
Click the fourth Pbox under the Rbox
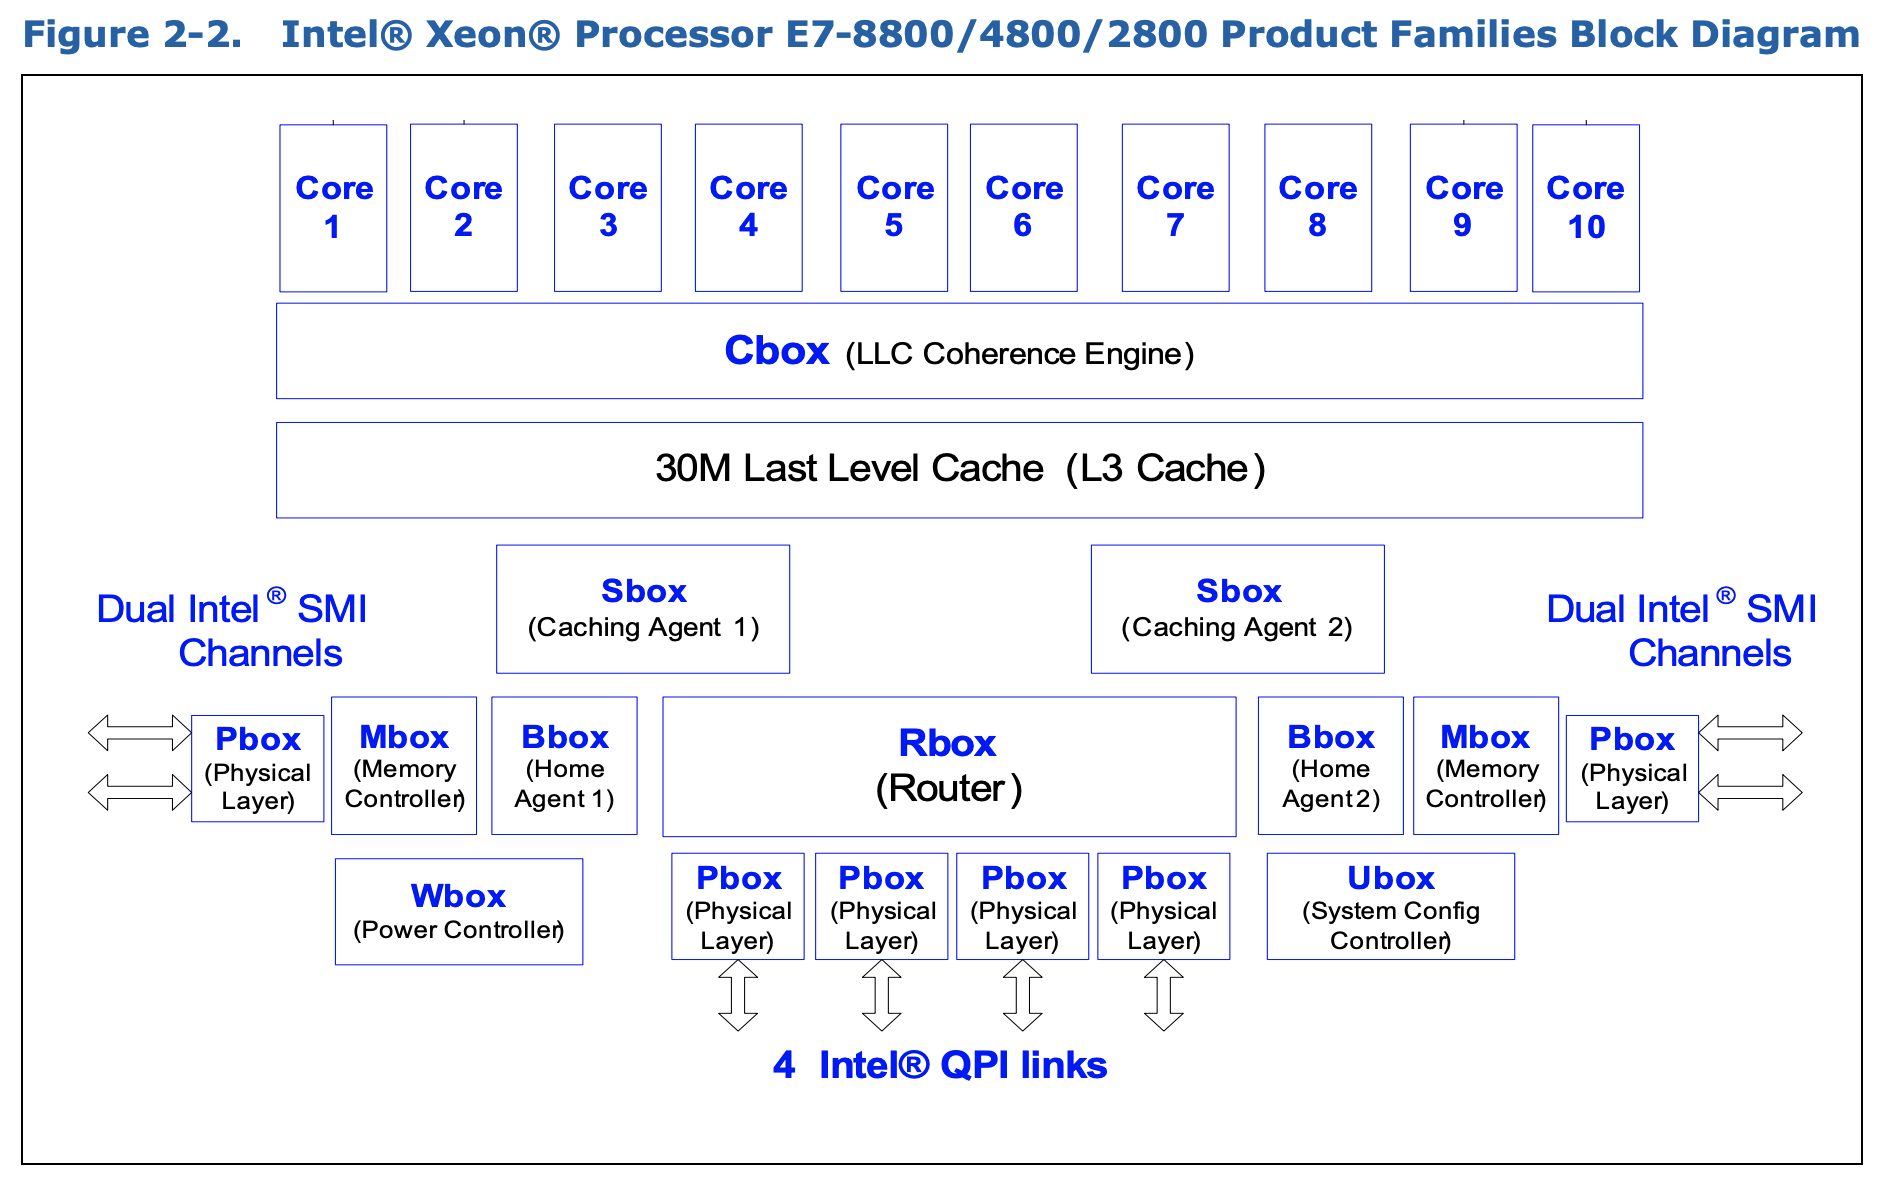click(1164, 907)
